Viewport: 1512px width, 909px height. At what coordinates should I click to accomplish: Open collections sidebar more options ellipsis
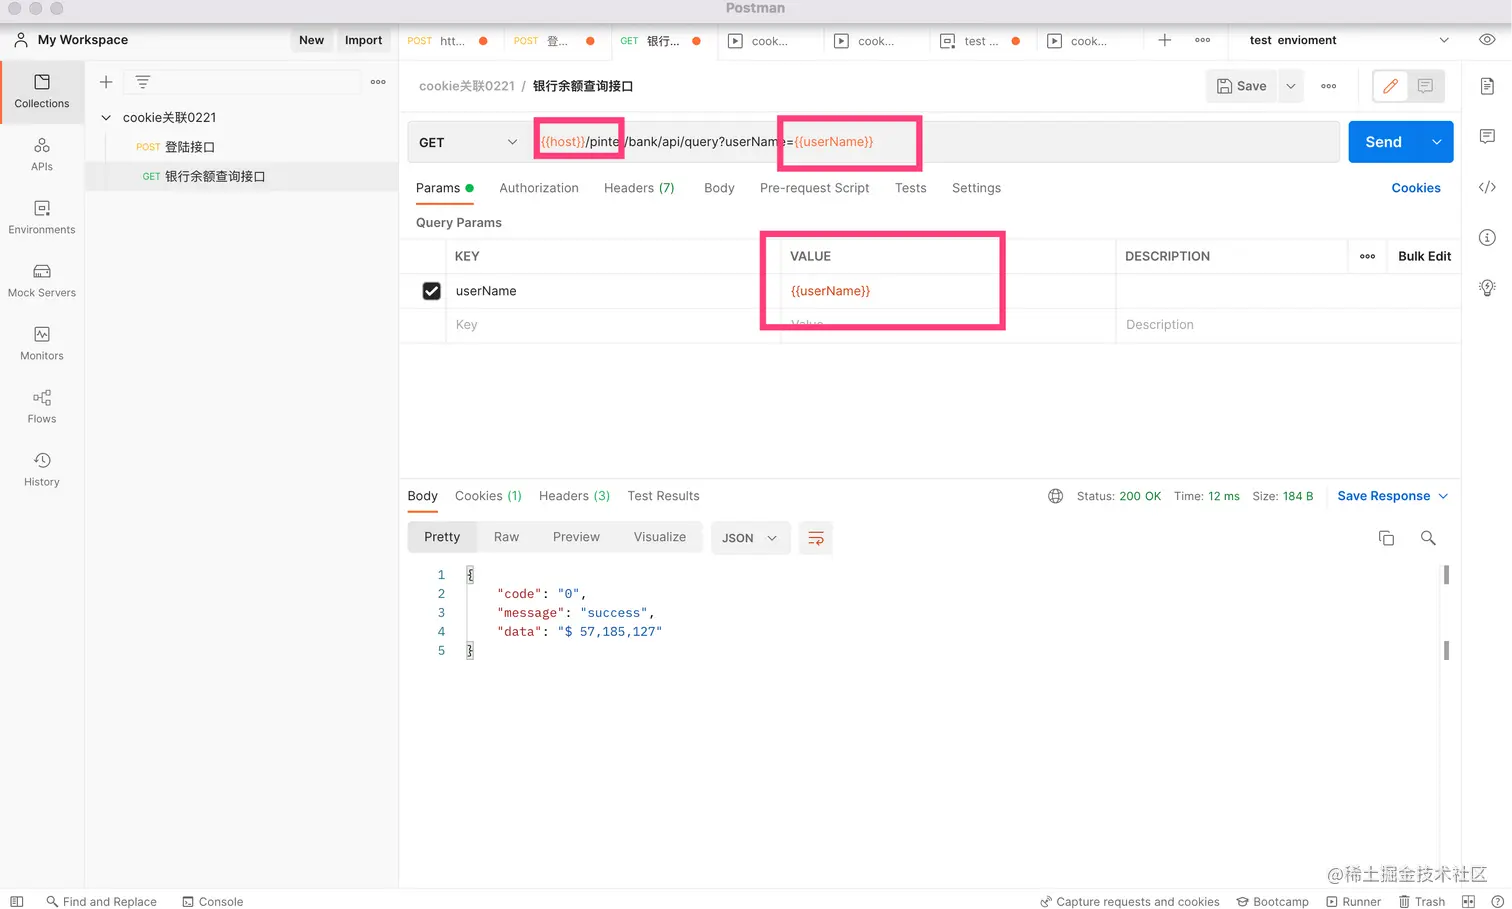click(378, 82)
